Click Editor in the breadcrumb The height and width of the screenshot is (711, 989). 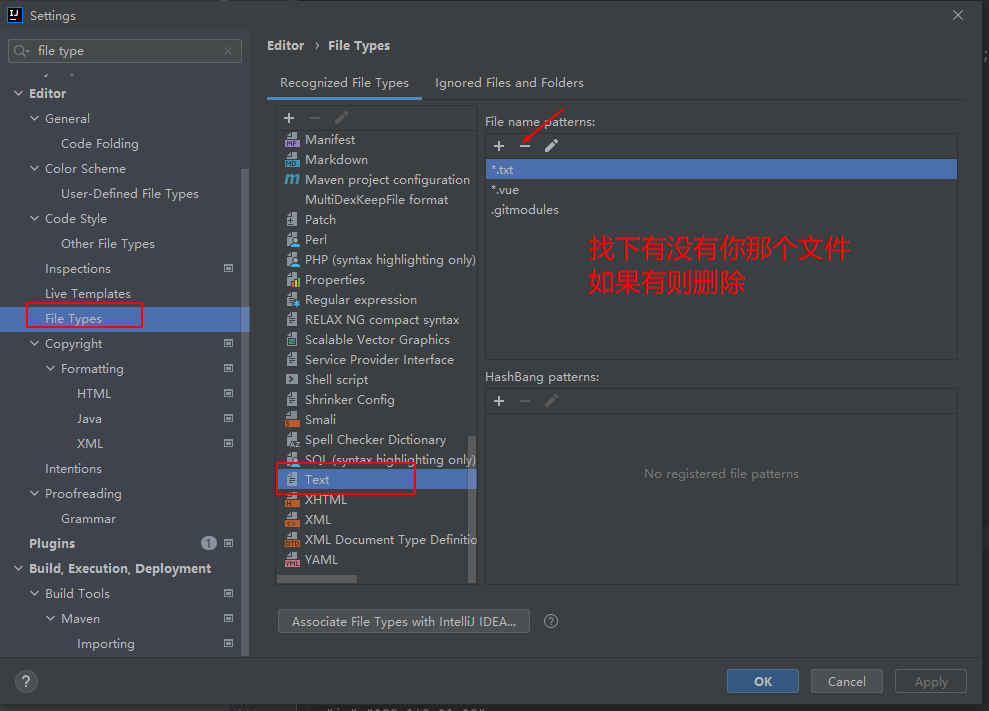(x=286, y=45)
